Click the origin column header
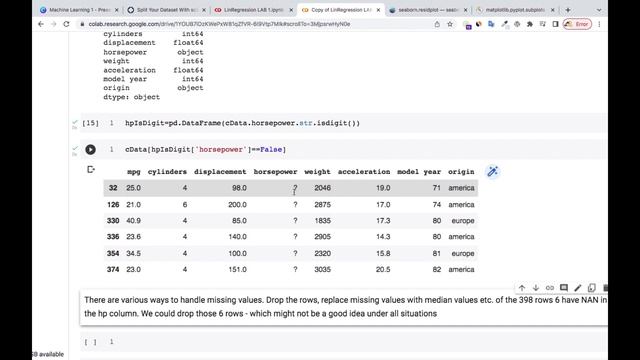Image resolution: width=640 pixels, height=360 pixels. (461, 172)
